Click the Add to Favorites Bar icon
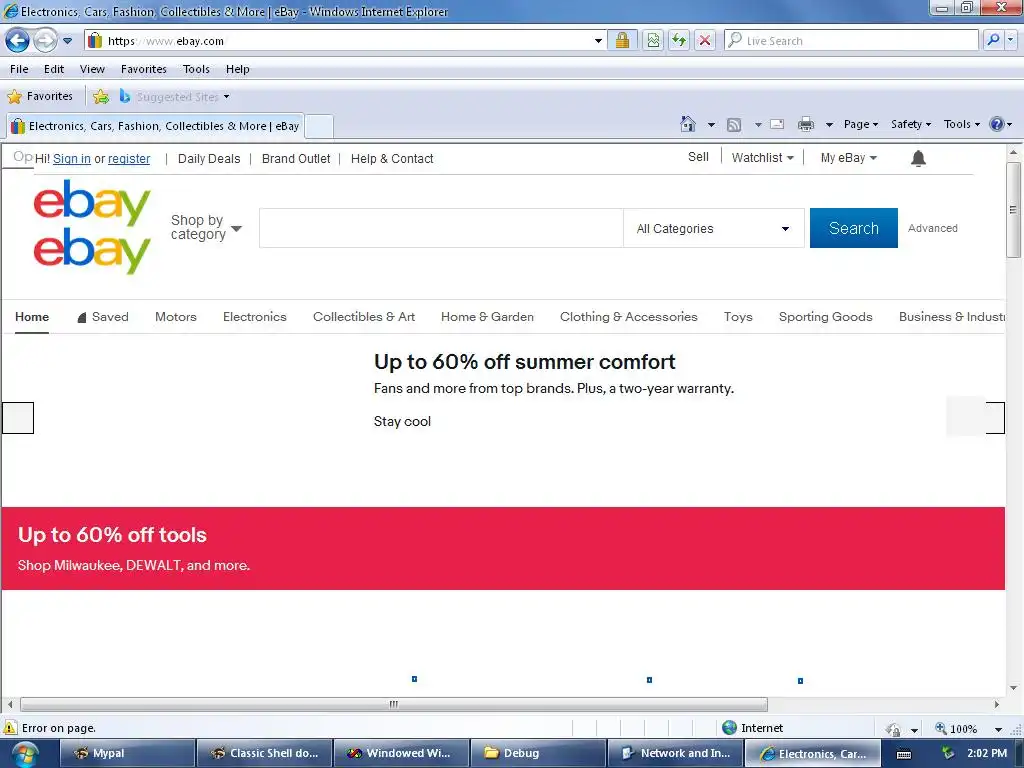The width and height of the screenshot is (1024, 768). [x=101, y=97]
